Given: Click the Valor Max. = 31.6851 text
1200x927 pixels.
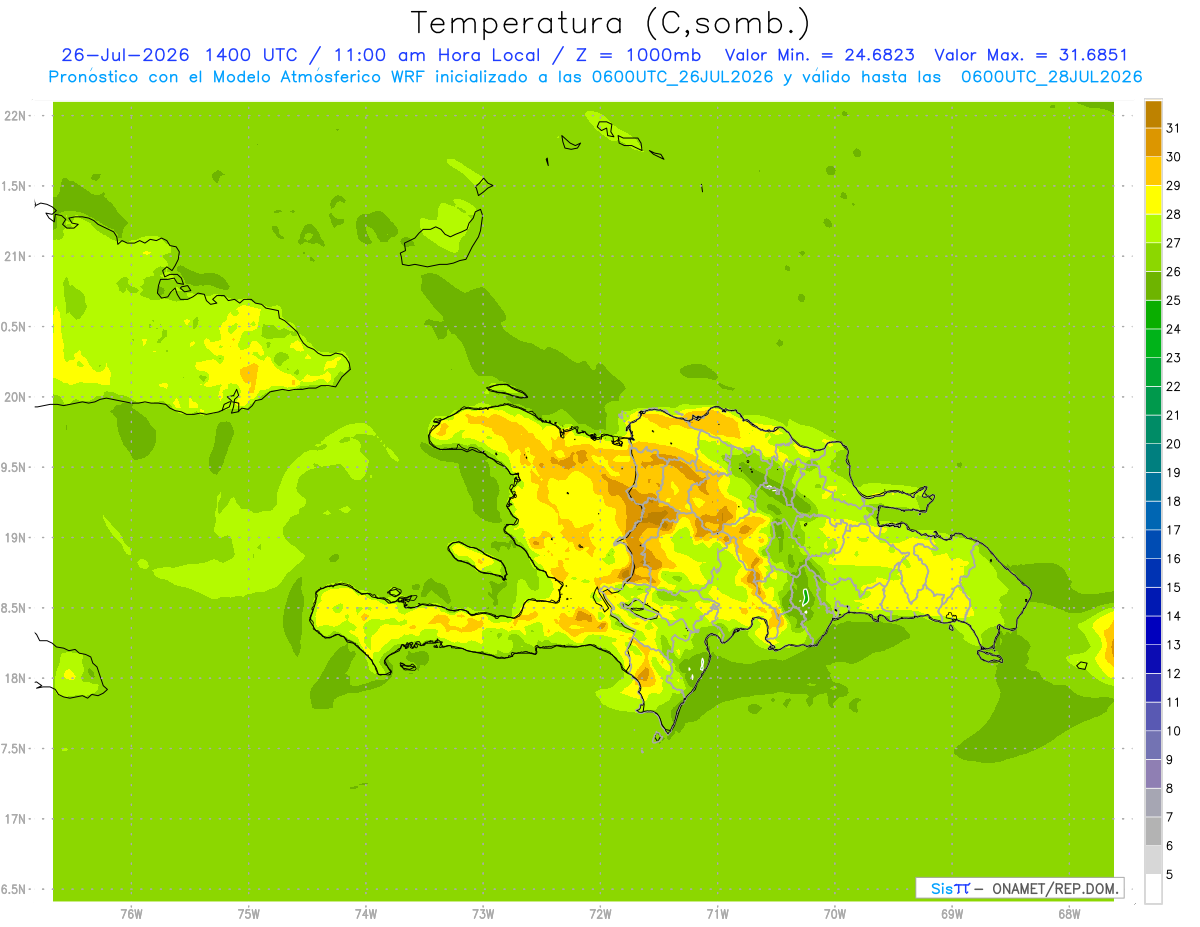Looking at the screenshot, I should (x=1031, y=55).
